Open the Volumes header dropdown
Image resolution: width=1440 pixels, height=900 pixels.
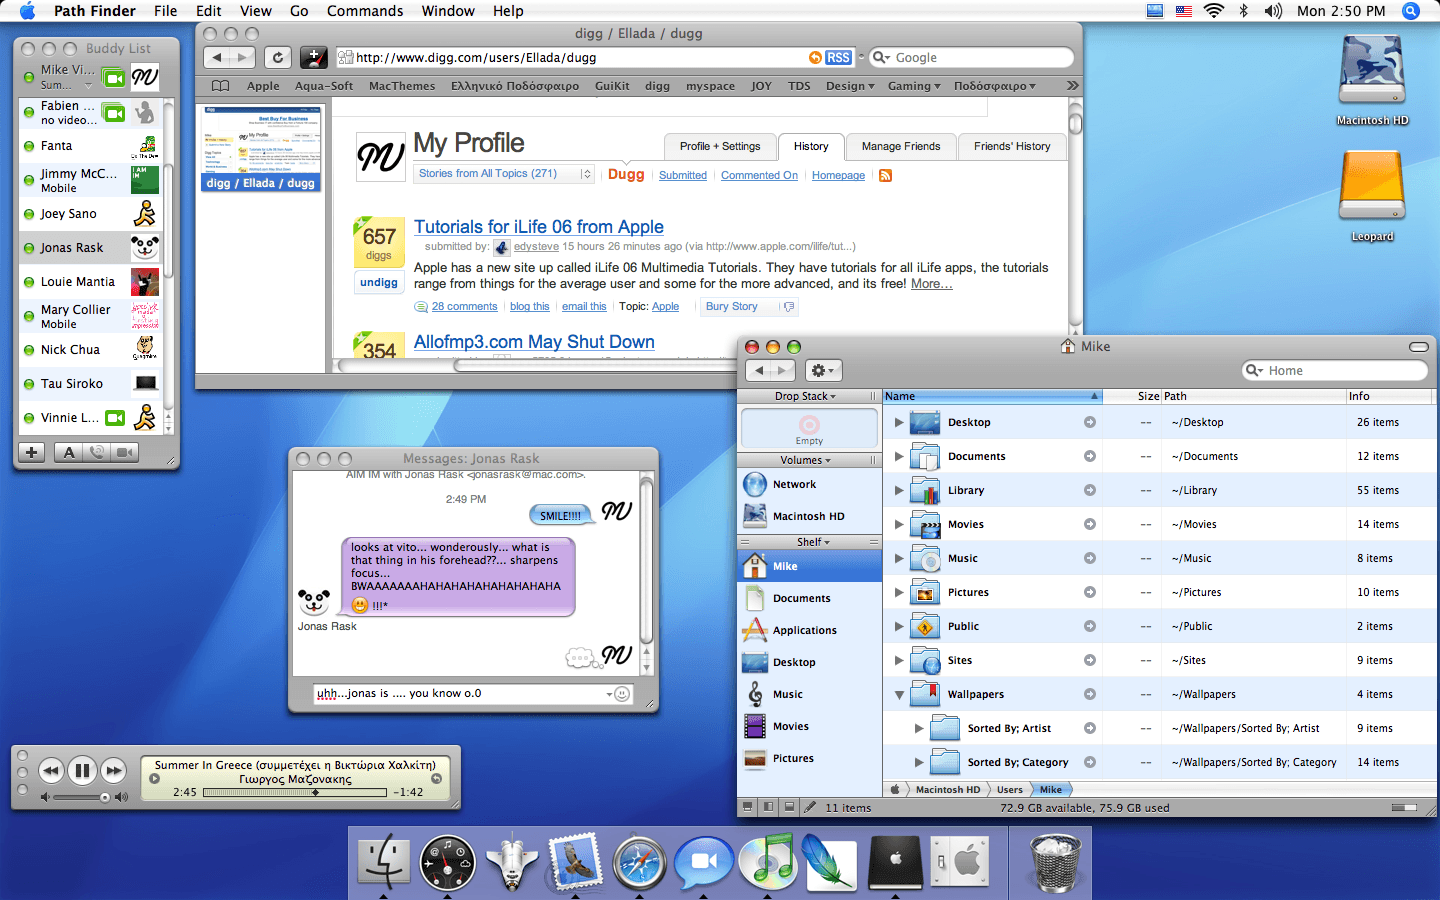pos(805,460)
